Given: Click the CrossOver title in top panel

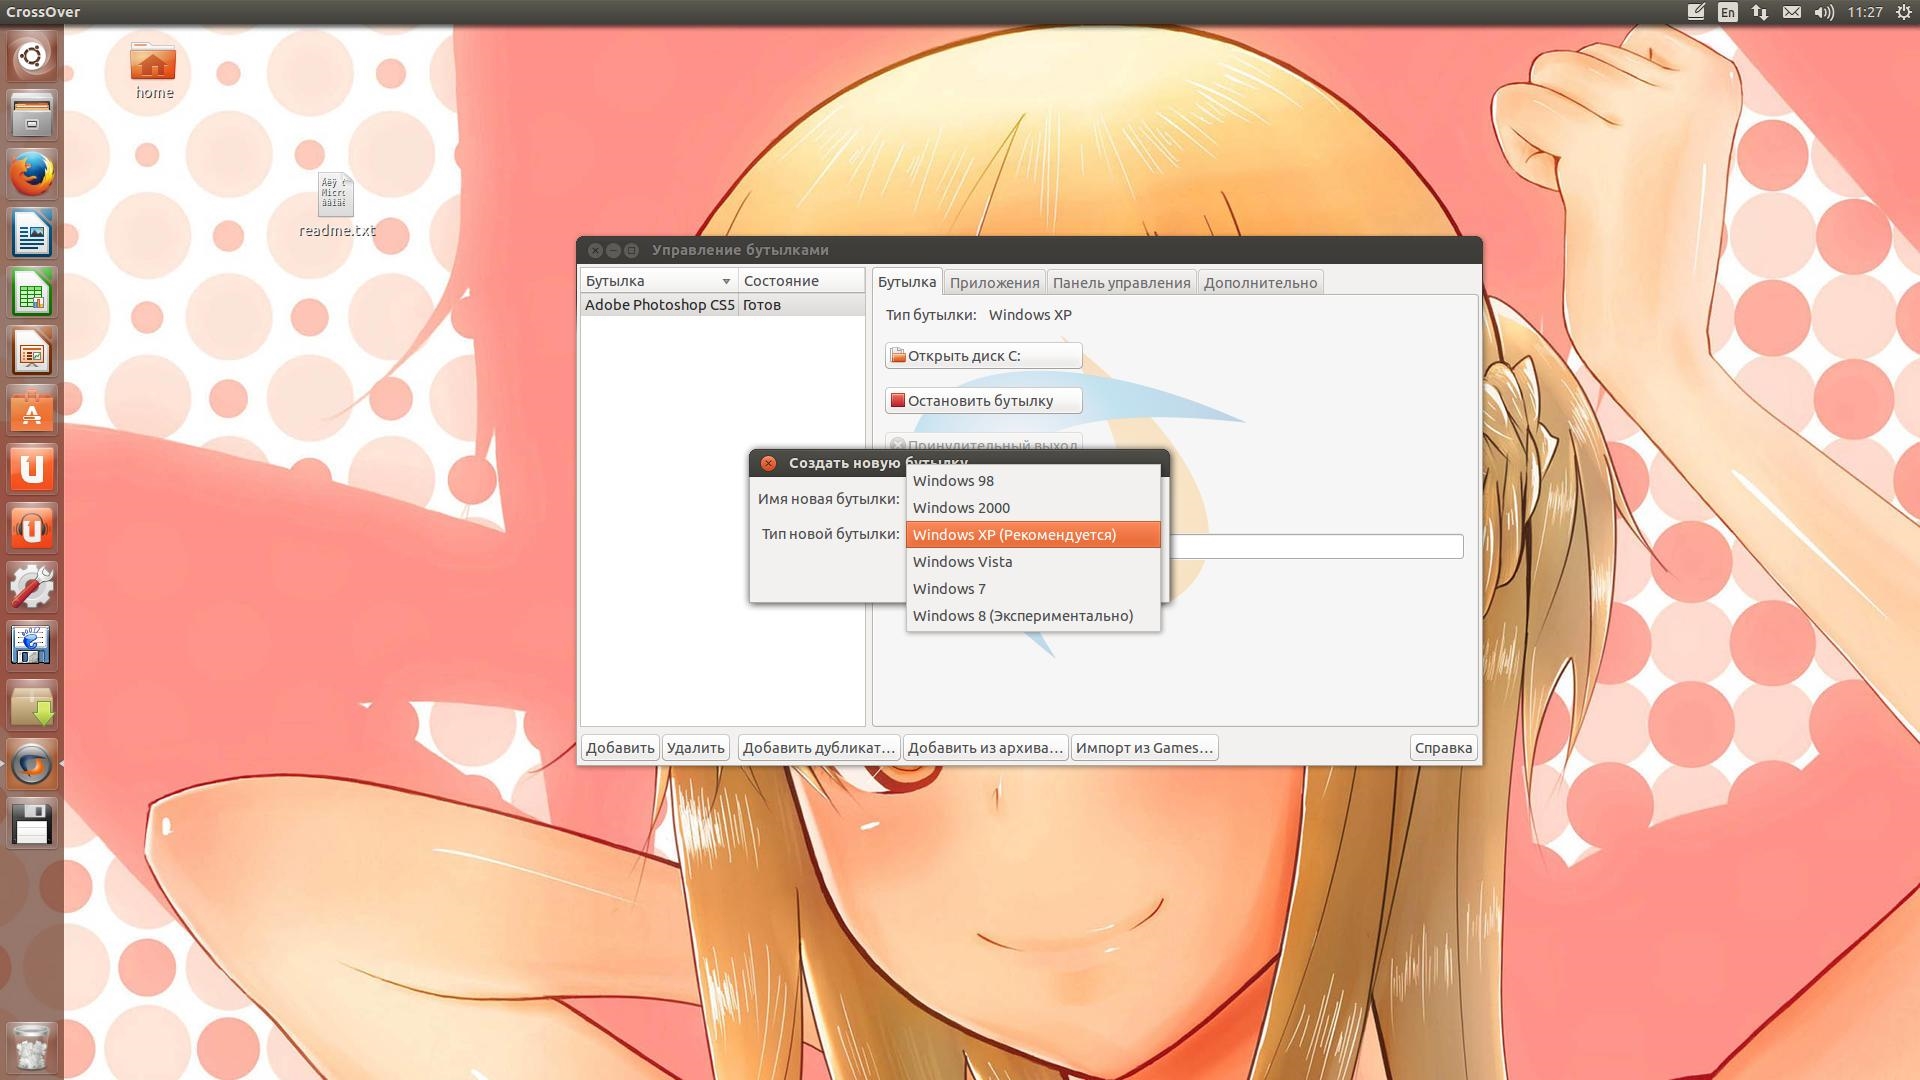Looking at the screenshot, I should (x=43, y=12).
